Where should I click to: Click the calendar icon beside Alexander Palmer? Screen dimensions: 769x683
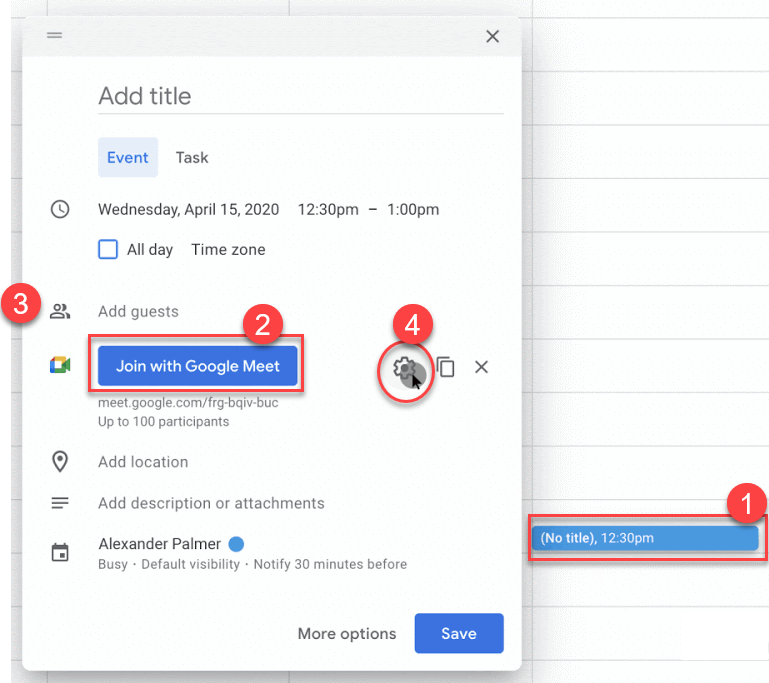point(60,553)
